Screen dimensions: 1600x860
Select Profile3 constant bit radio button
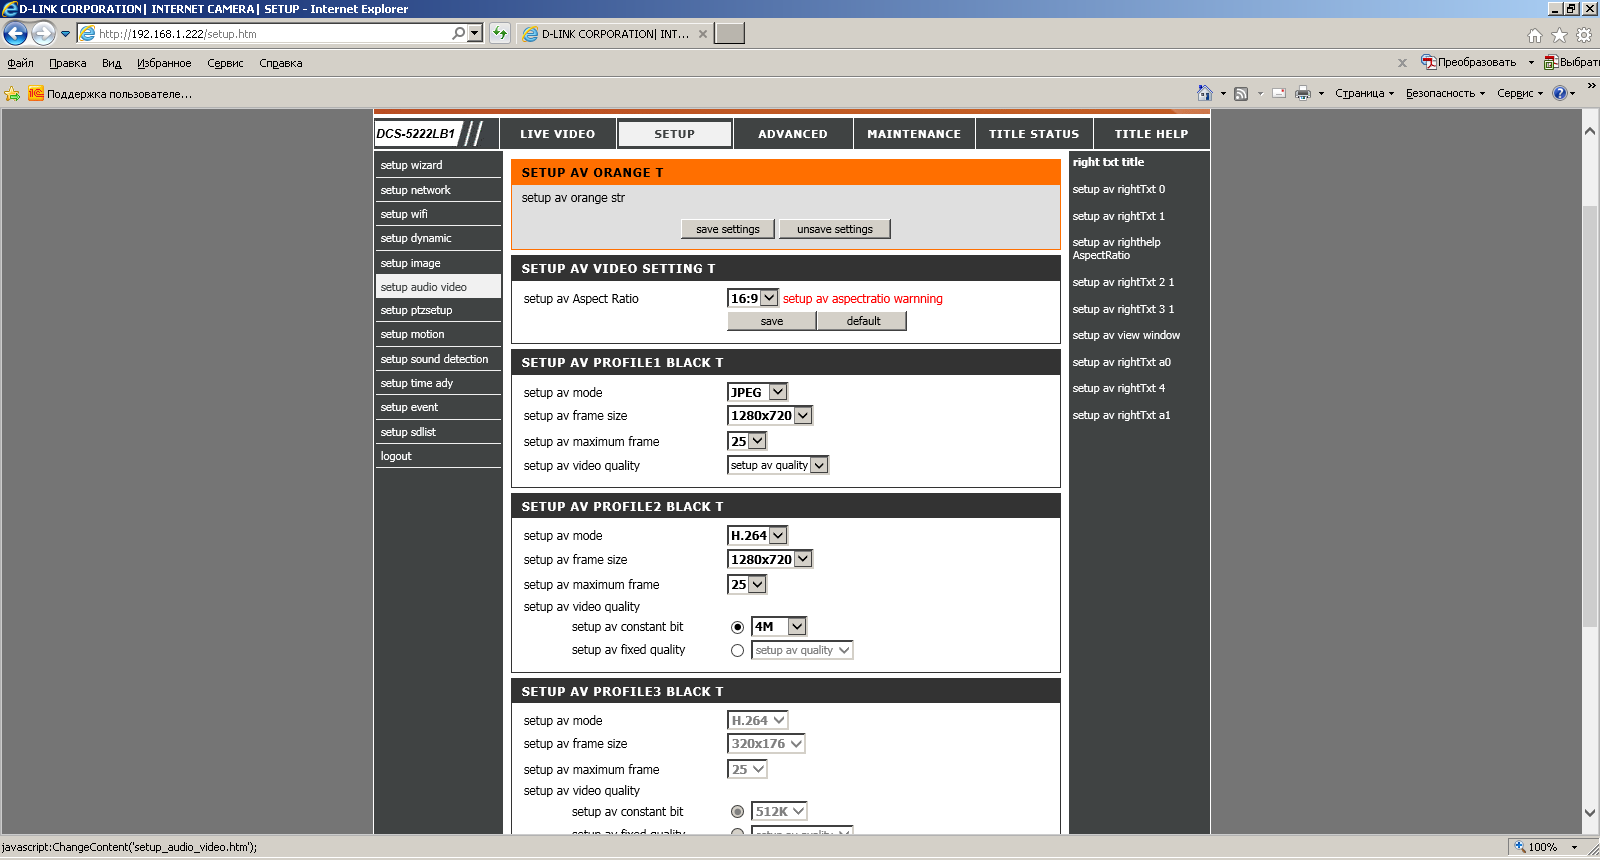pyautogui.click(x=737, y=812)
